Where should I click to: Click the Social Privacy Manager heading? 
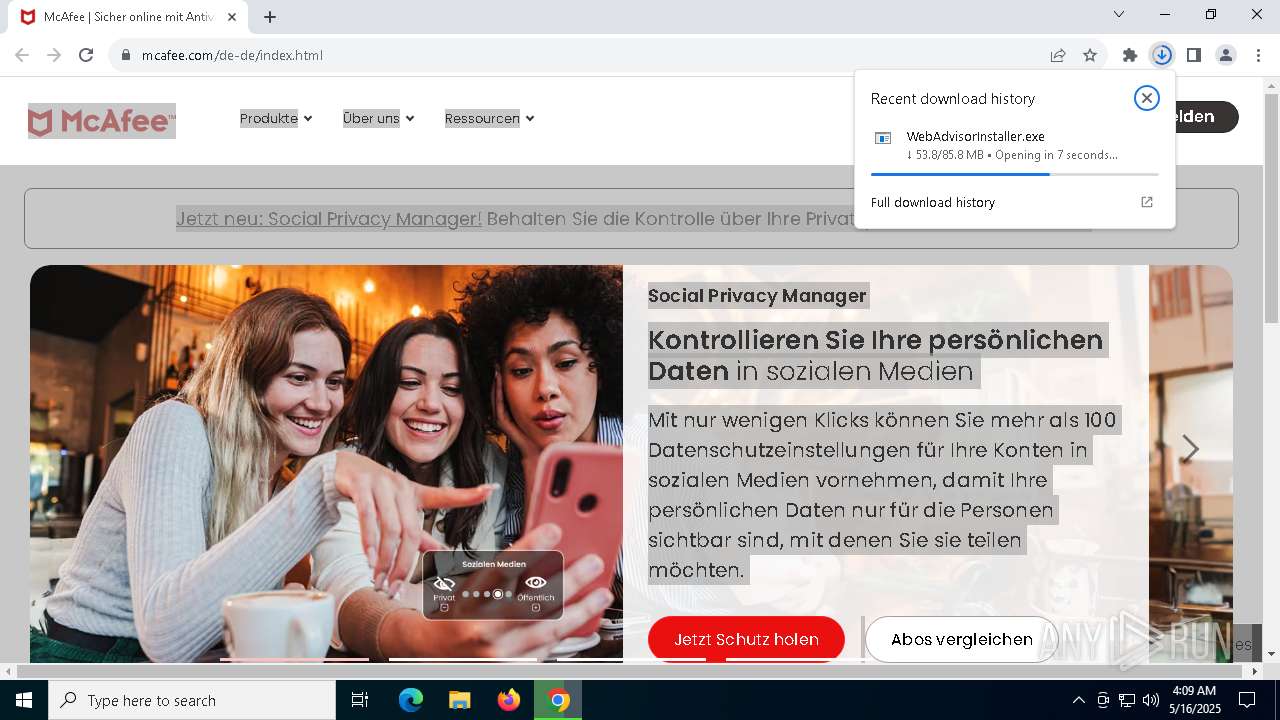tap(757, 295)
